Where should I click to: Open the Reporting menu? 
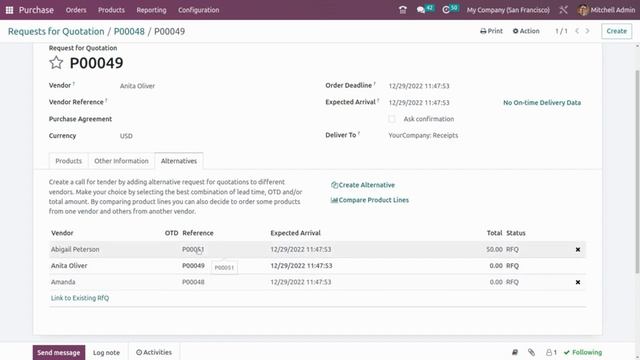(151, 10)
